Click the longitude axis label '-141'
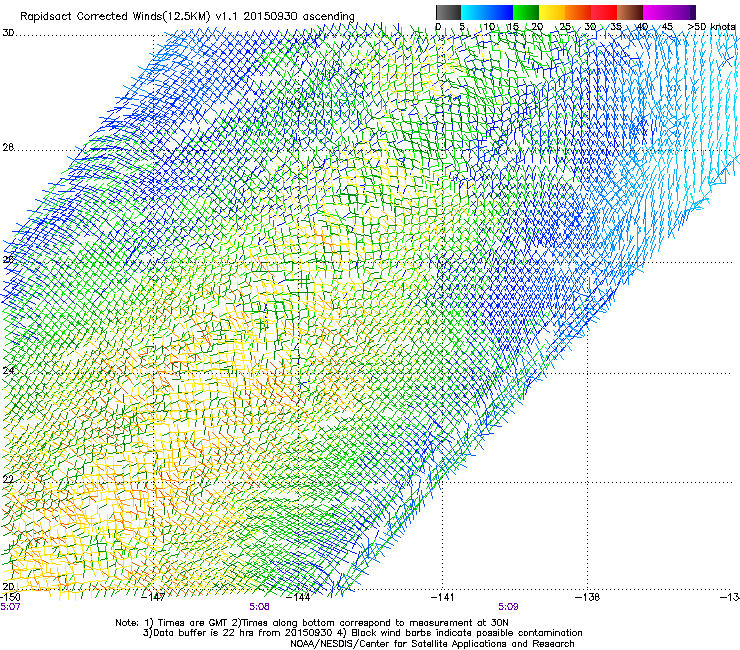Viewport: 740px width, 650px height. pyautogui.click(x=443, y=597)
